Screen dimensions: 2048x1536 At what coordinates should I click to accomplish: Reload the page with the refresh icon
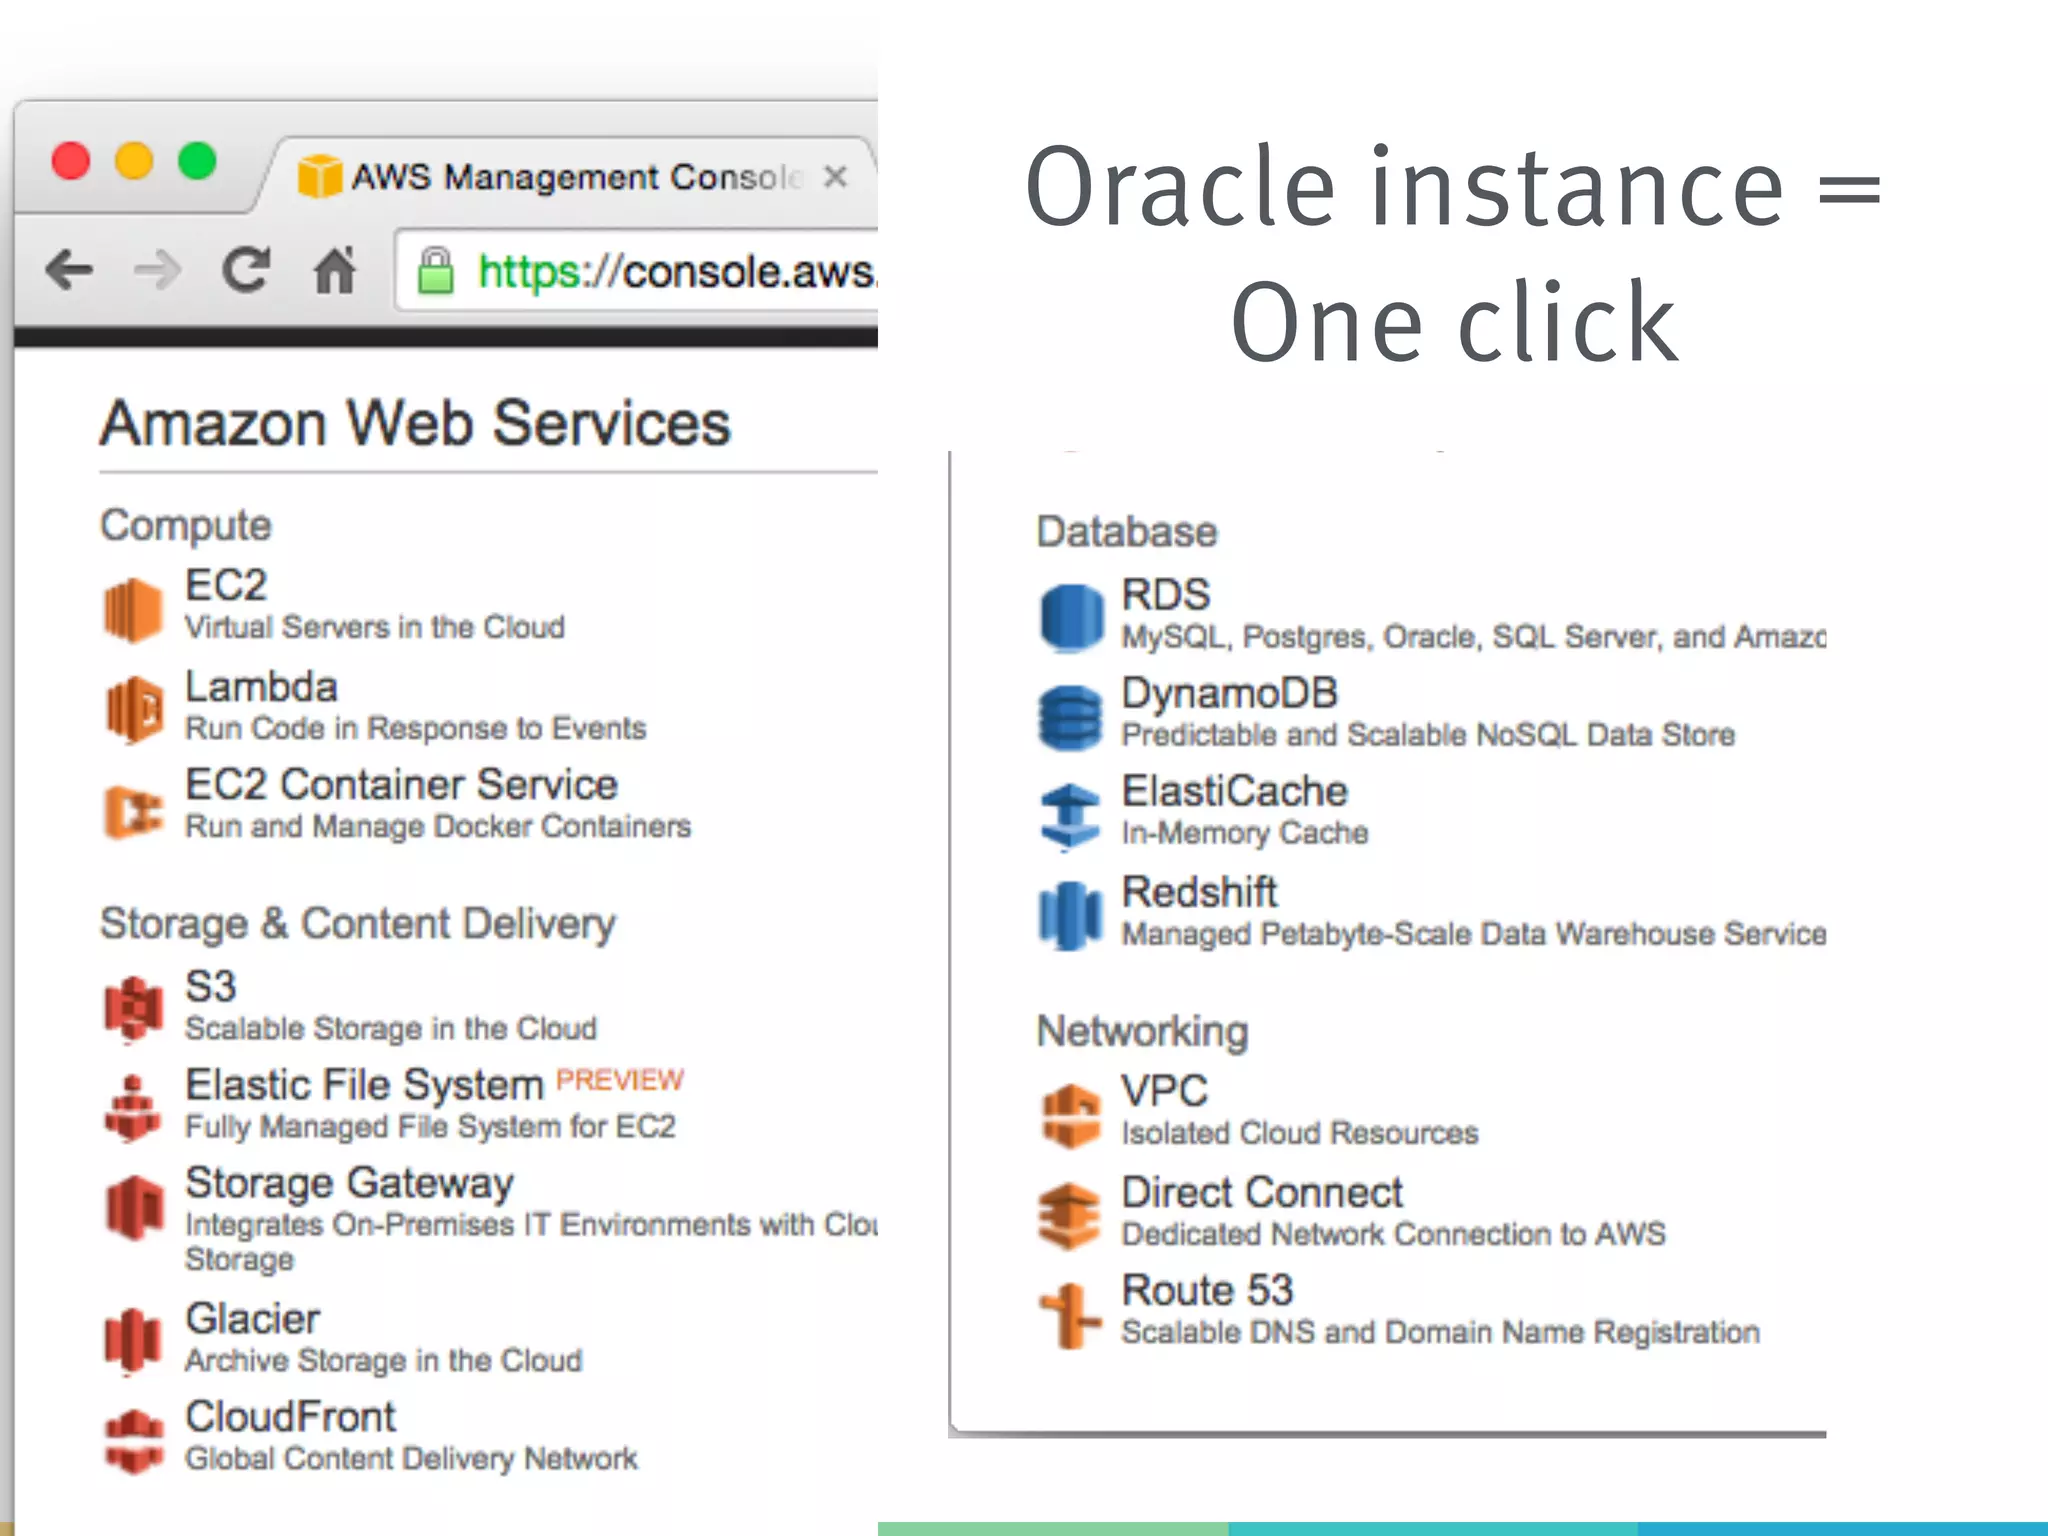pyautogui.click(x=246, y=268)
